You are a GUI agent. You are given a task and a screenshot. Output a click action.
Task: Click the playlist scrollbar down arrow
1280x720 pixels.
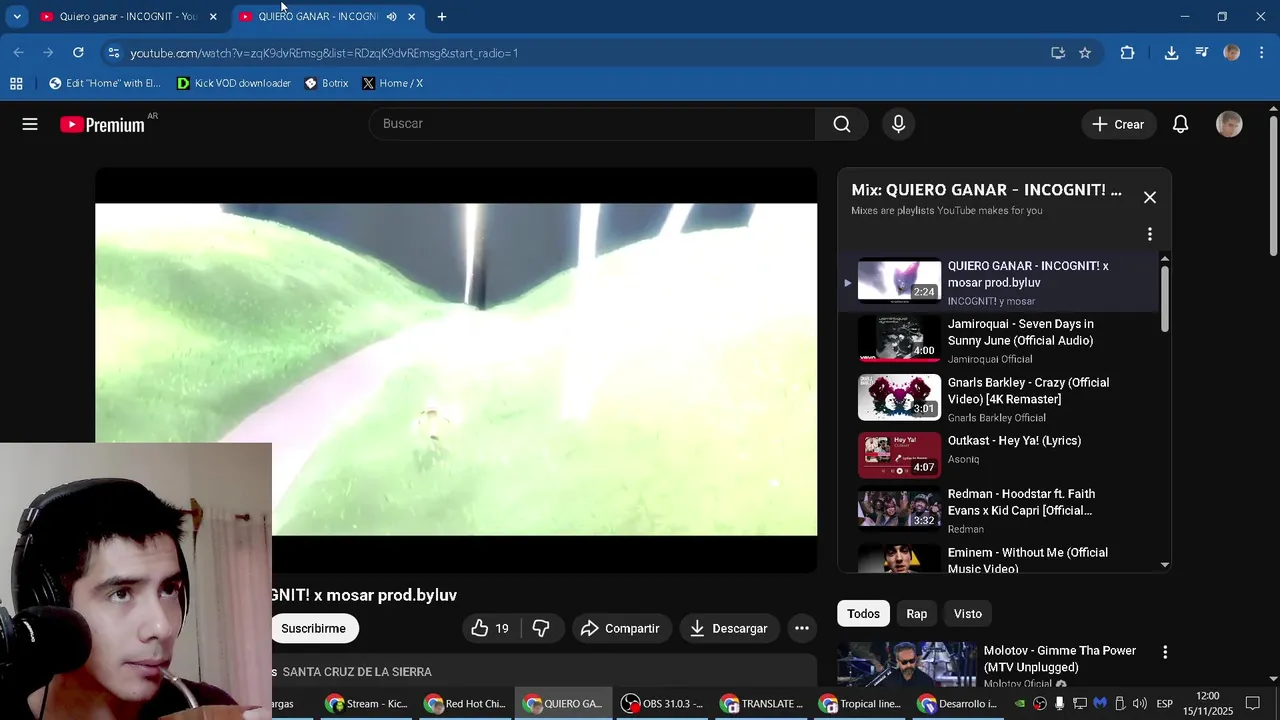click(x=1165, y=565)
